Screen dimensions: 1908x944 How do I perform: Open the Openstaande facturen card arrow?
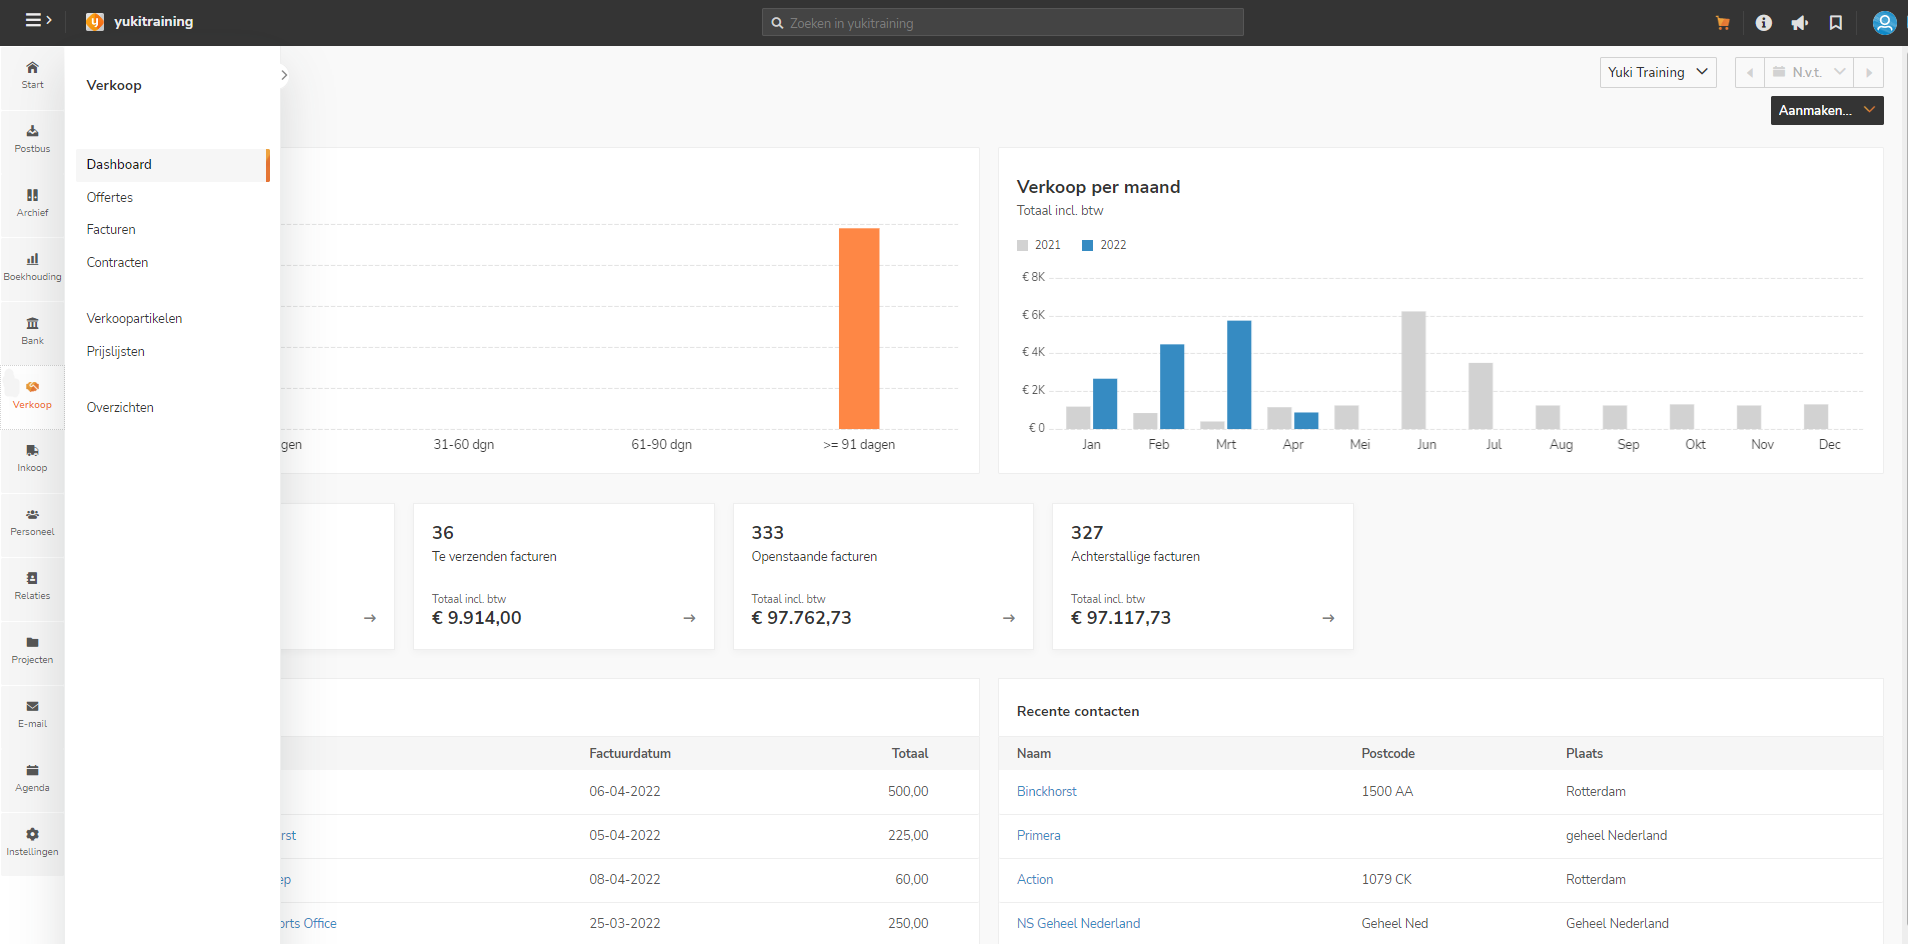click(x=1009, y=618)
